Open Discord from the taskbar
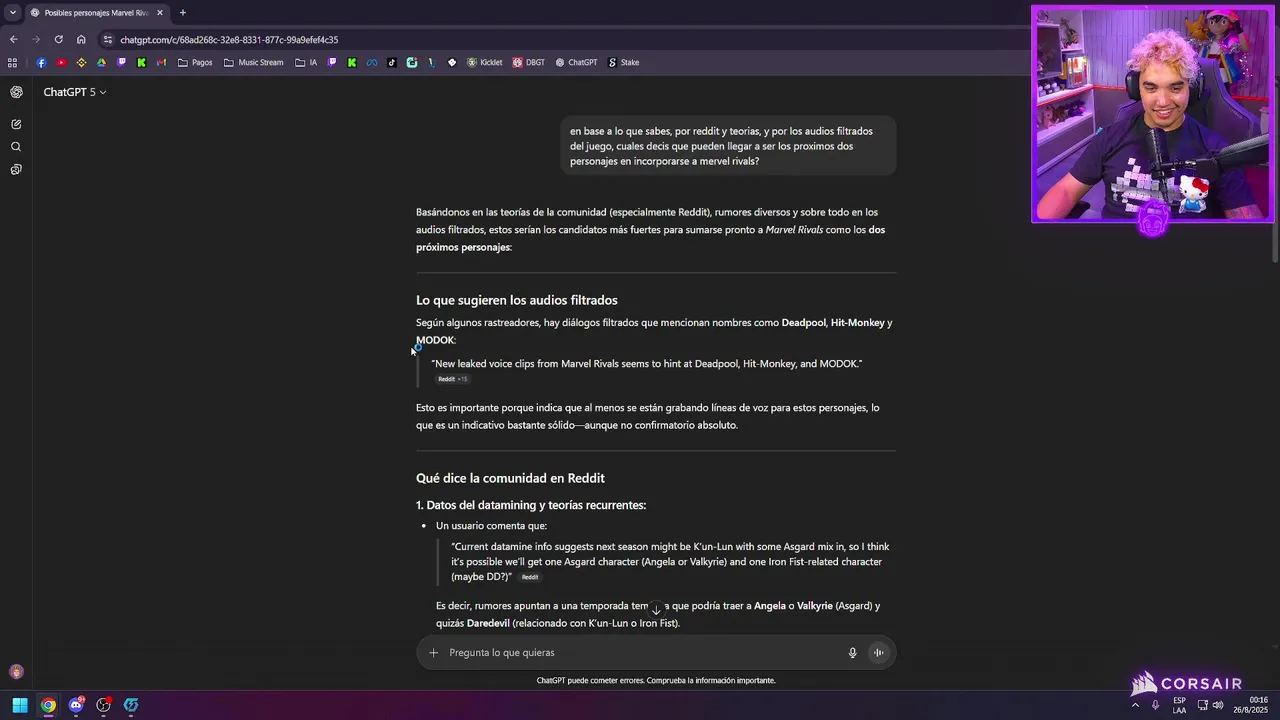This screenshot has height=720, width=1280. (x=76, y=705)
